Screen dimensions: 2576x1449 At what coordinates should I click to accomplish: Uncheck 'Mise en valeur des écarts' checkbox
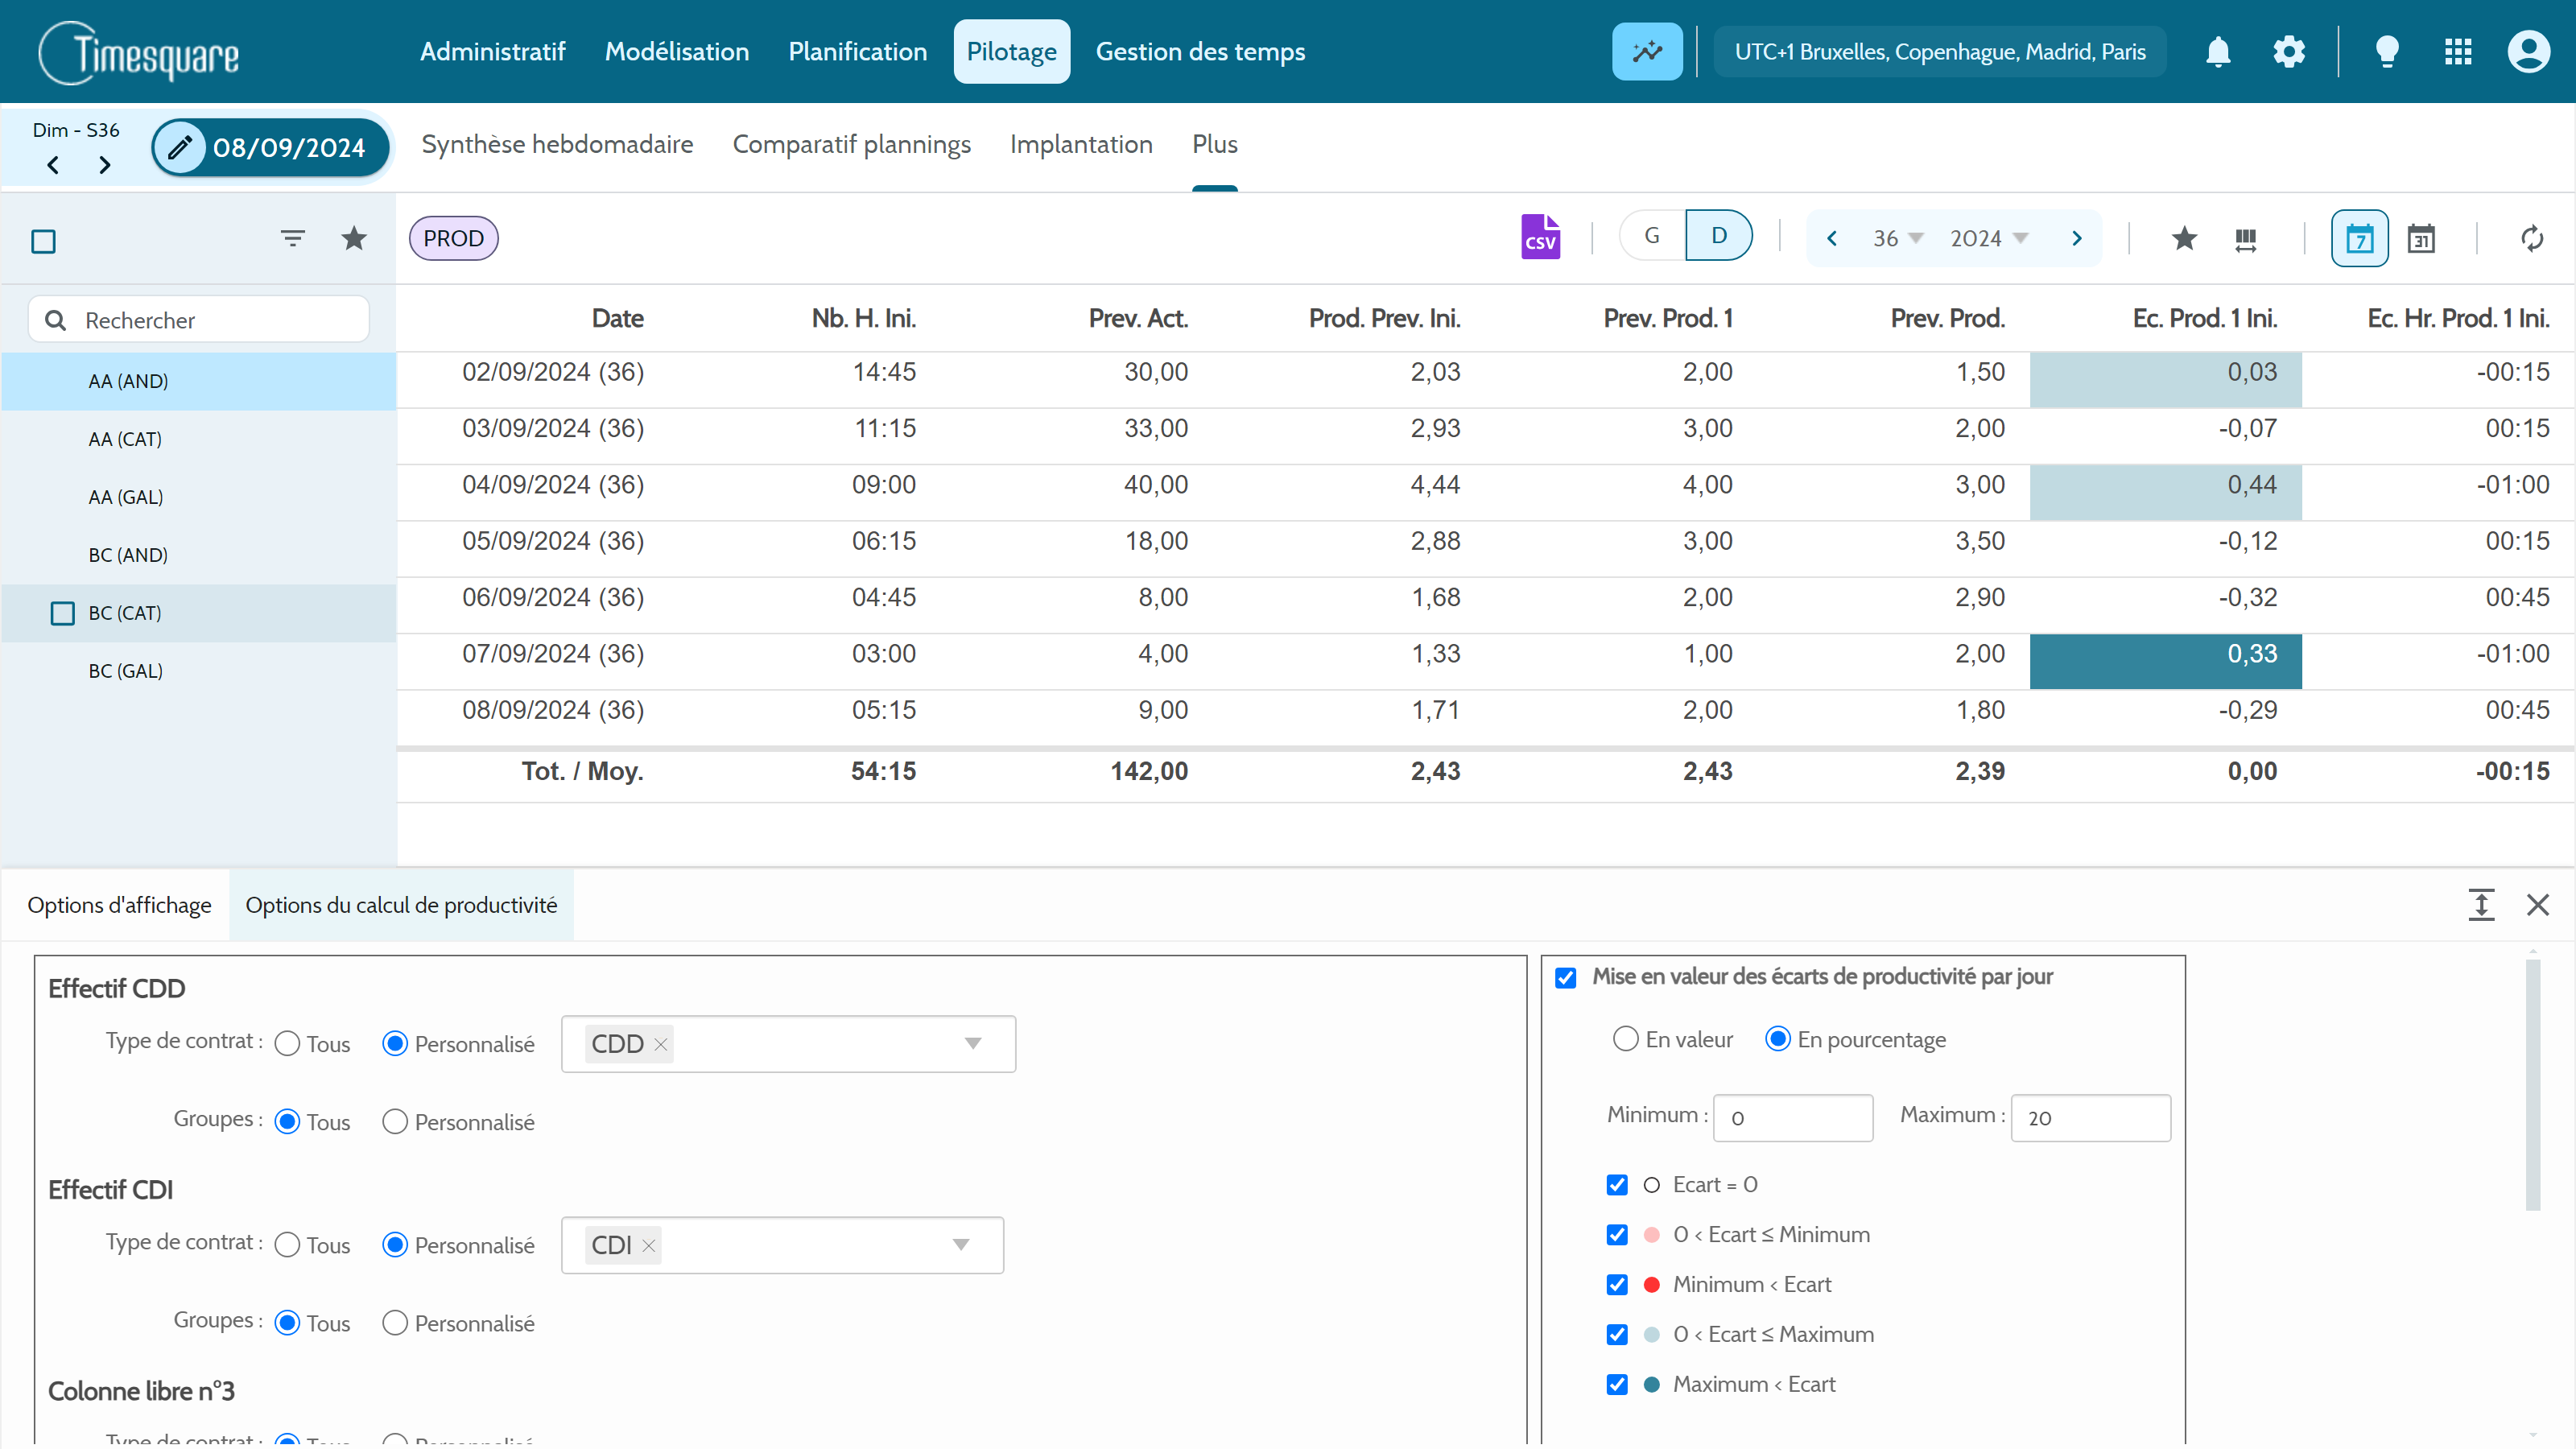tap(1566, 977)
